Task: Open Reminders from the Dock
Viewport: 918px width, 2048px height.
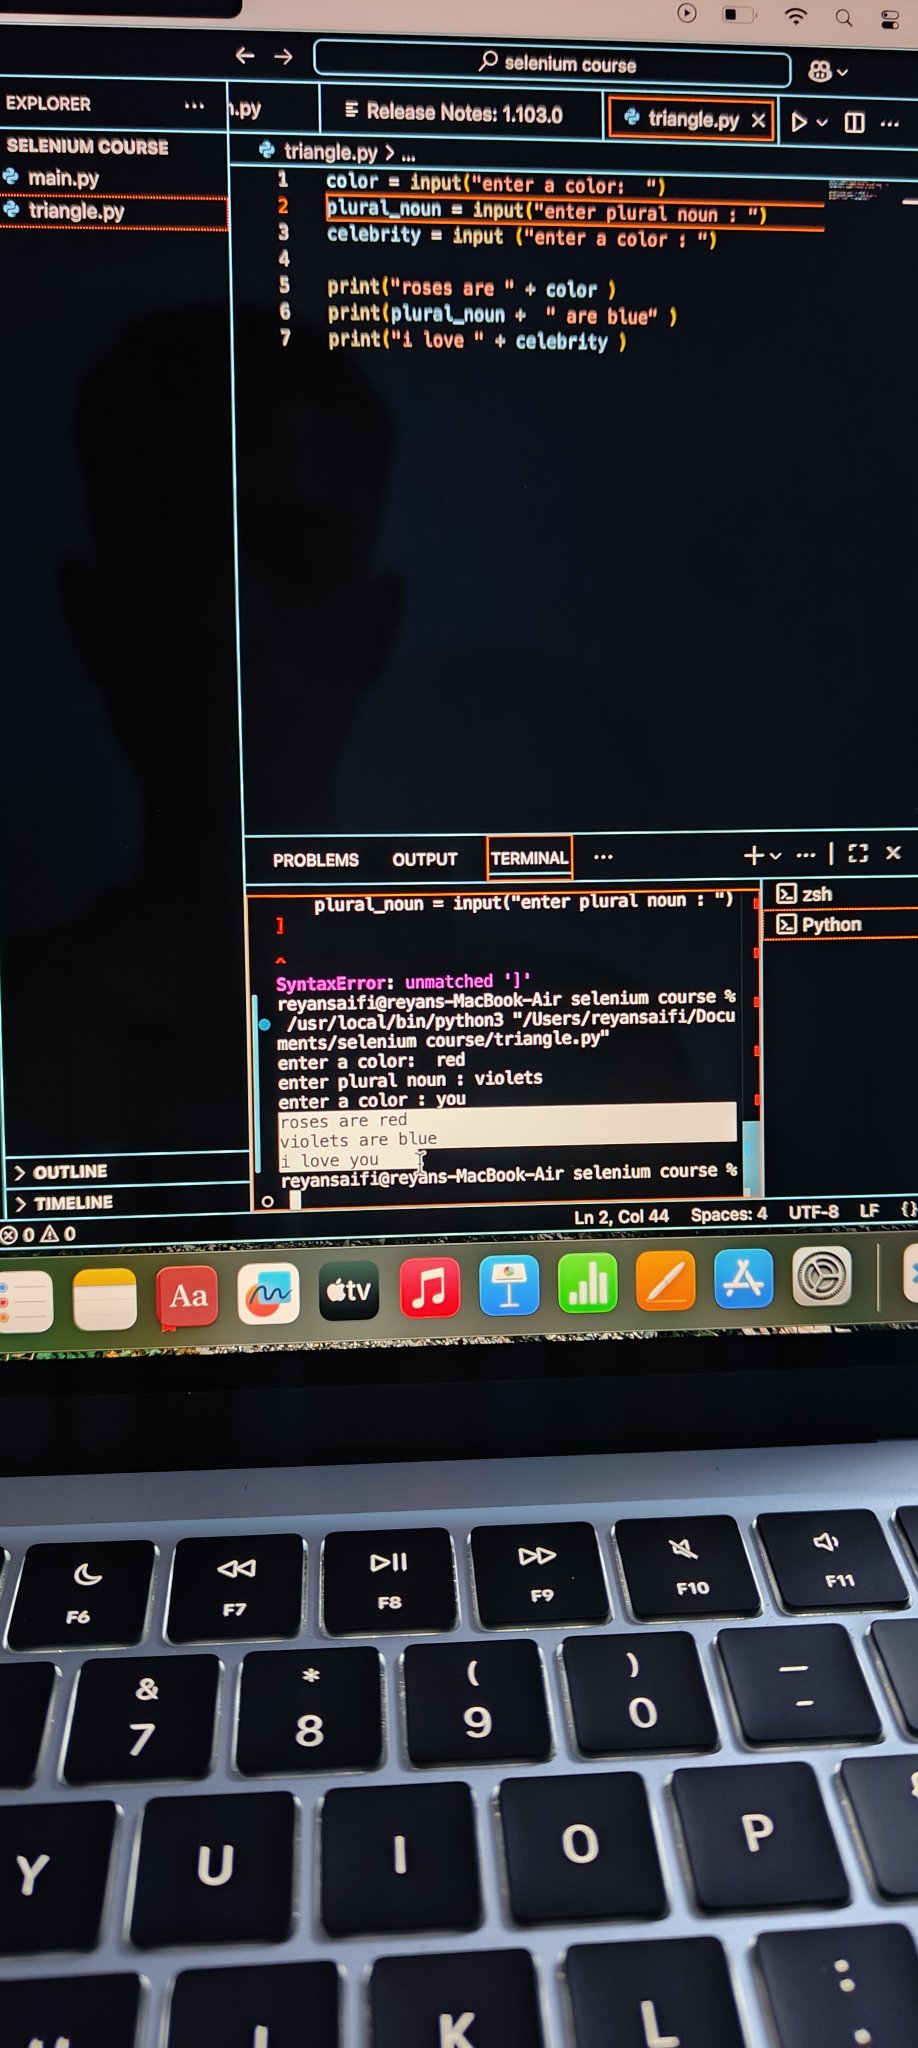Action: click(22, 1302)
